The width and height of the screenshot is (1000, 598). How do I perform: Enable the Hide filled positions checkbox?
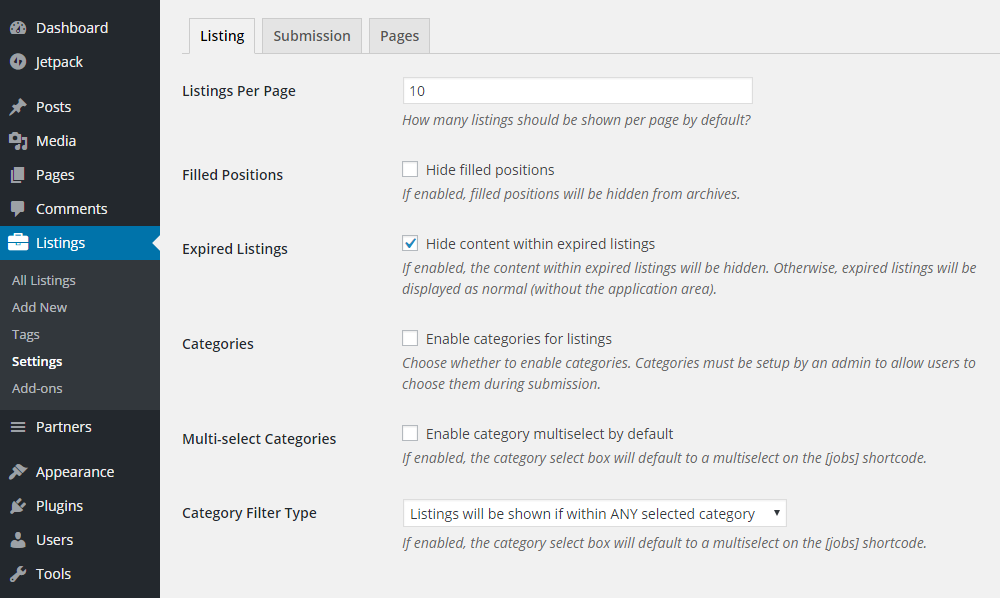click(x=409, y=169)
